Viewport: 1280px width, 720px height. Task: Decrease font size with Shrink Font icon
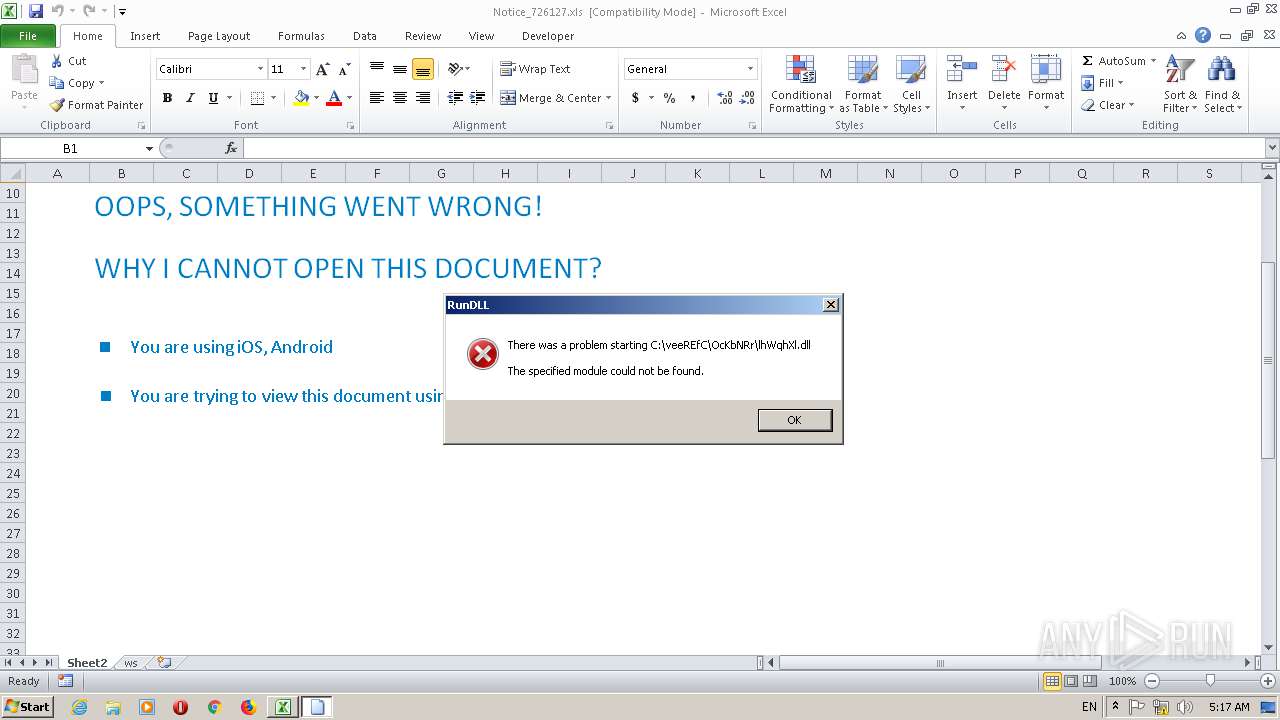click(344, 69)
